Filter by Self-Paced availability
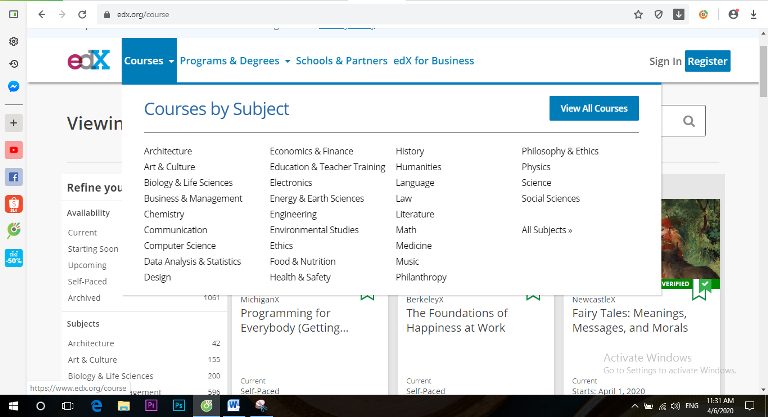 (x=87, y=281)
